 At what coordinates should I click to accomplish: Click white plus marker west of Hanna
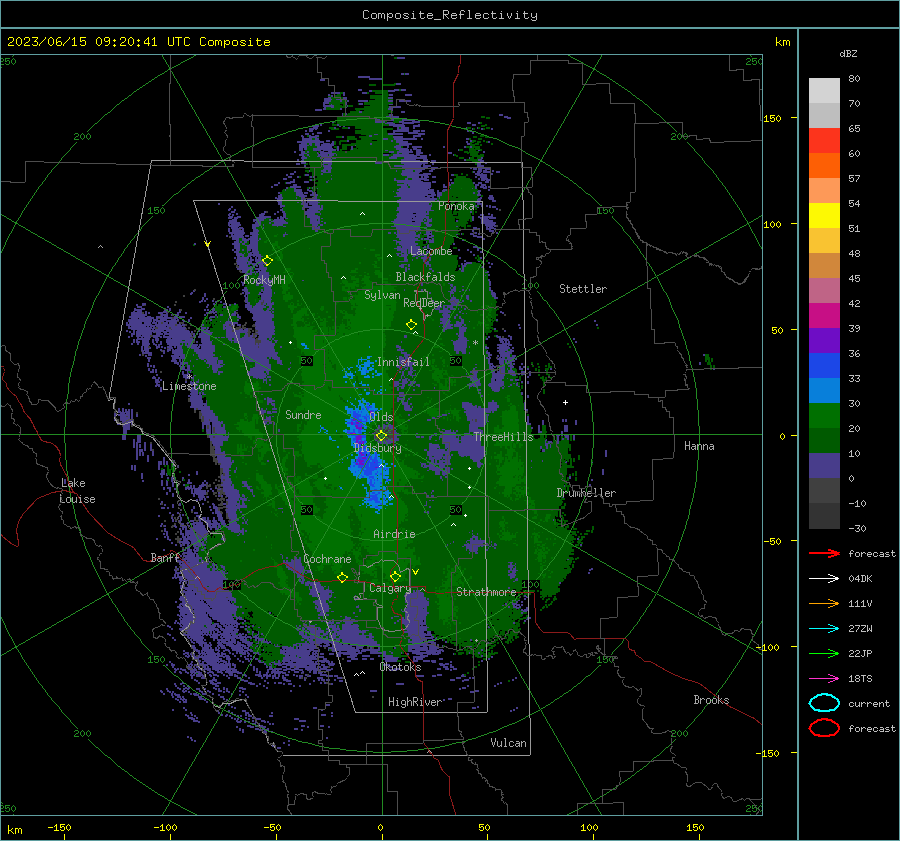565,402
